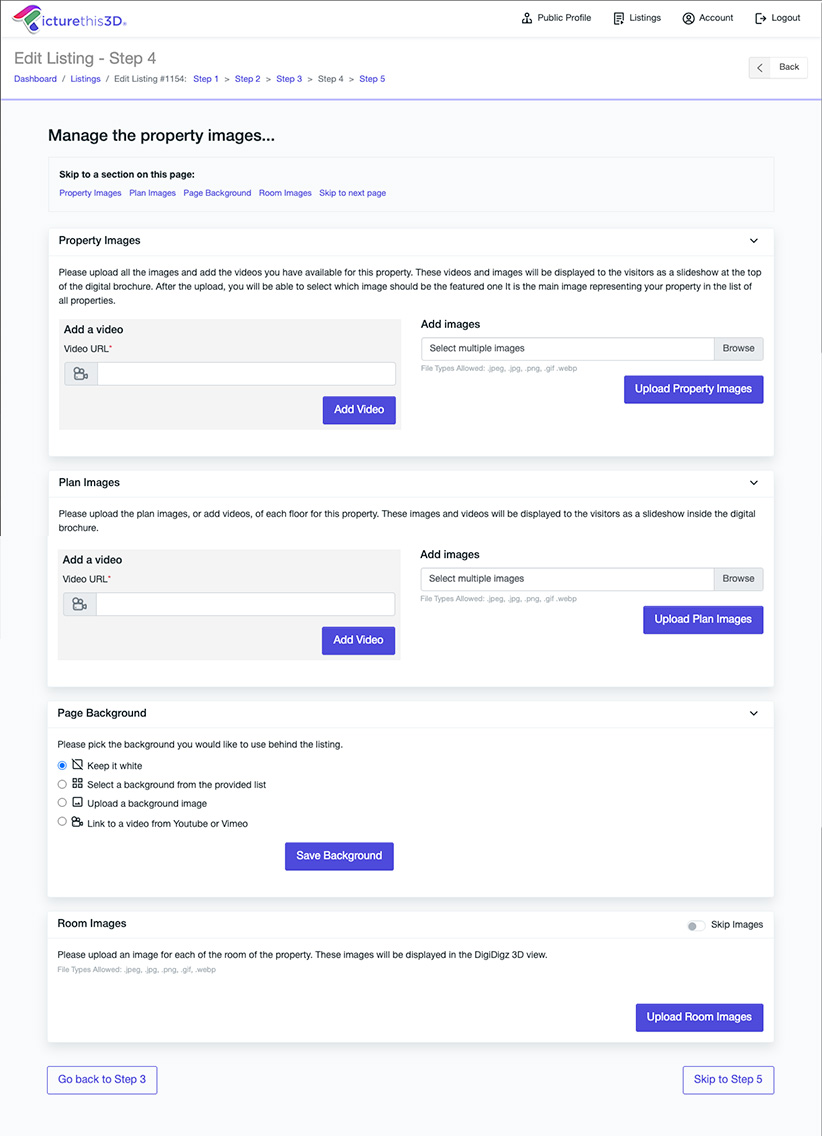Click the Back button chevron icon
822x1136 pixels.
pyautogui.click(x=761, y=67)
